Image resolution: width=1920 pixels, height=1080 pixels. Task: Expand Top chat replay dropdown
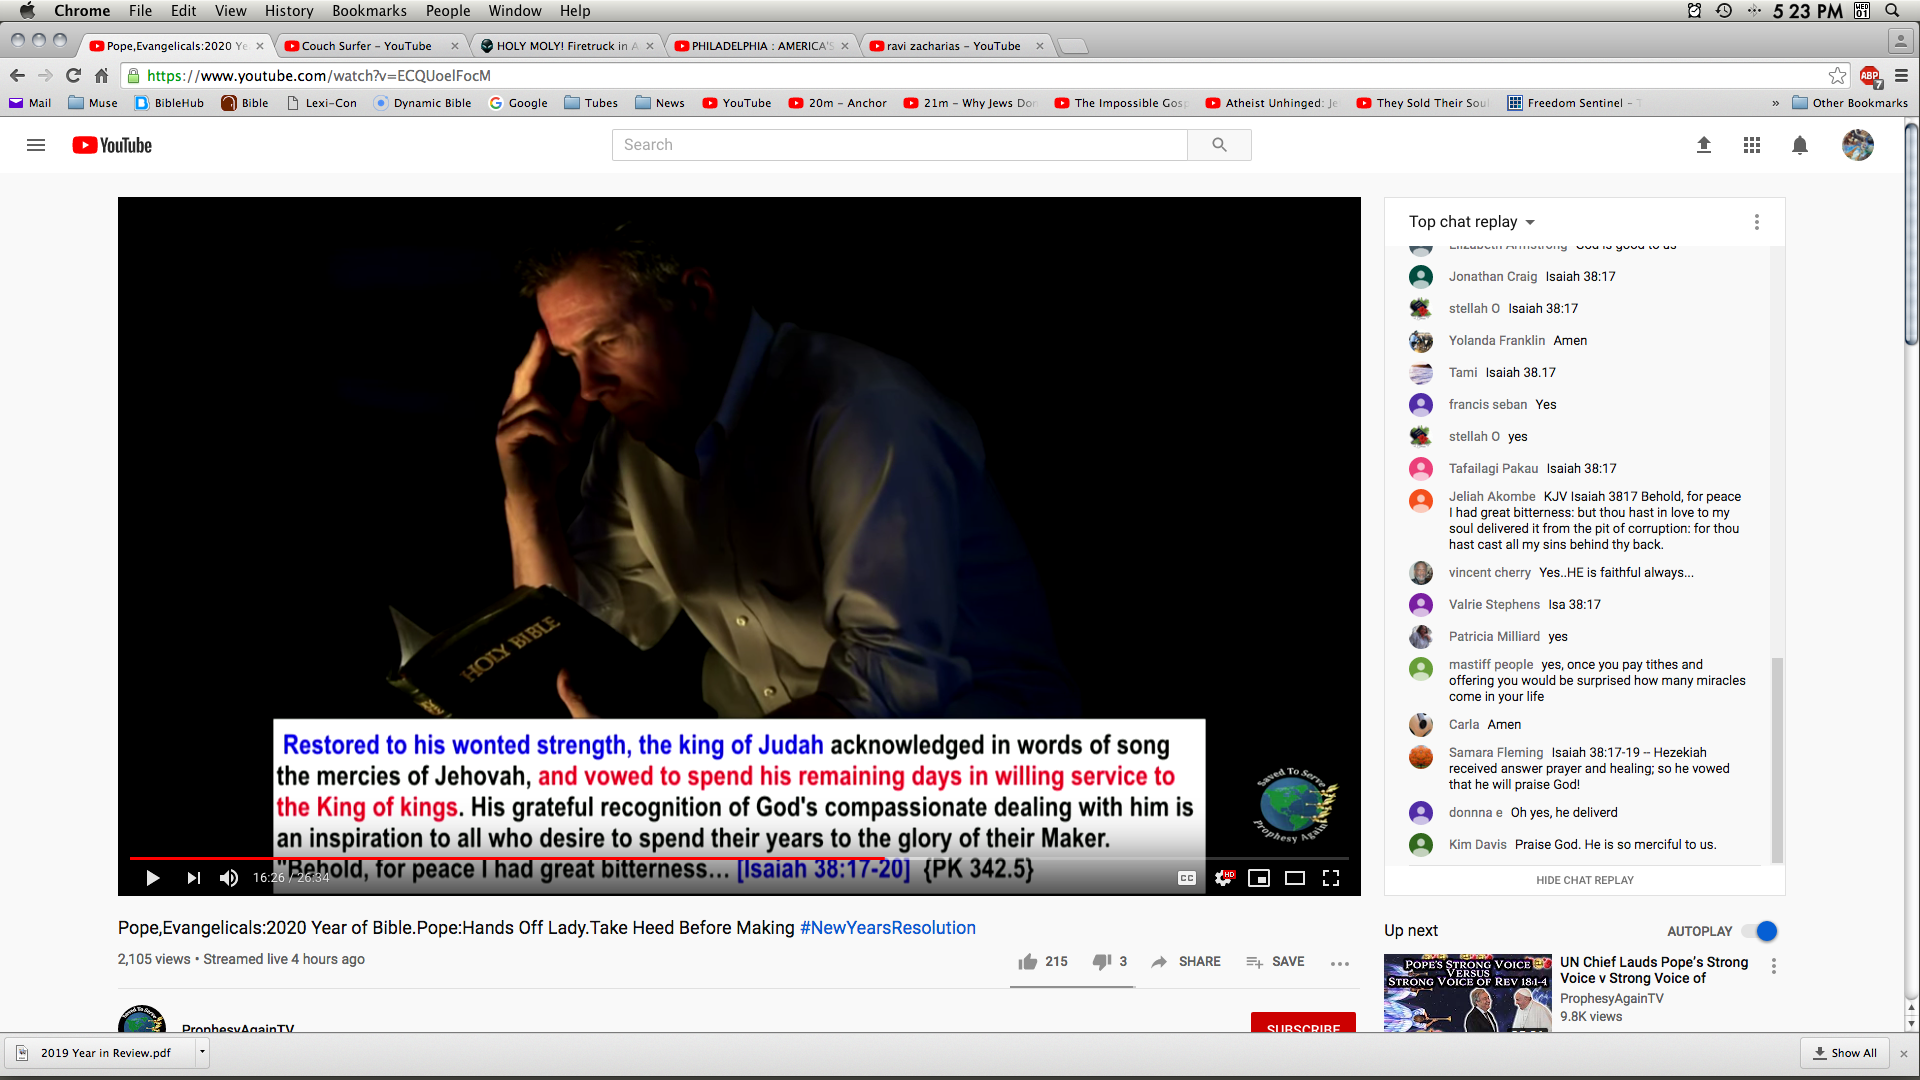coord(1472,222)
